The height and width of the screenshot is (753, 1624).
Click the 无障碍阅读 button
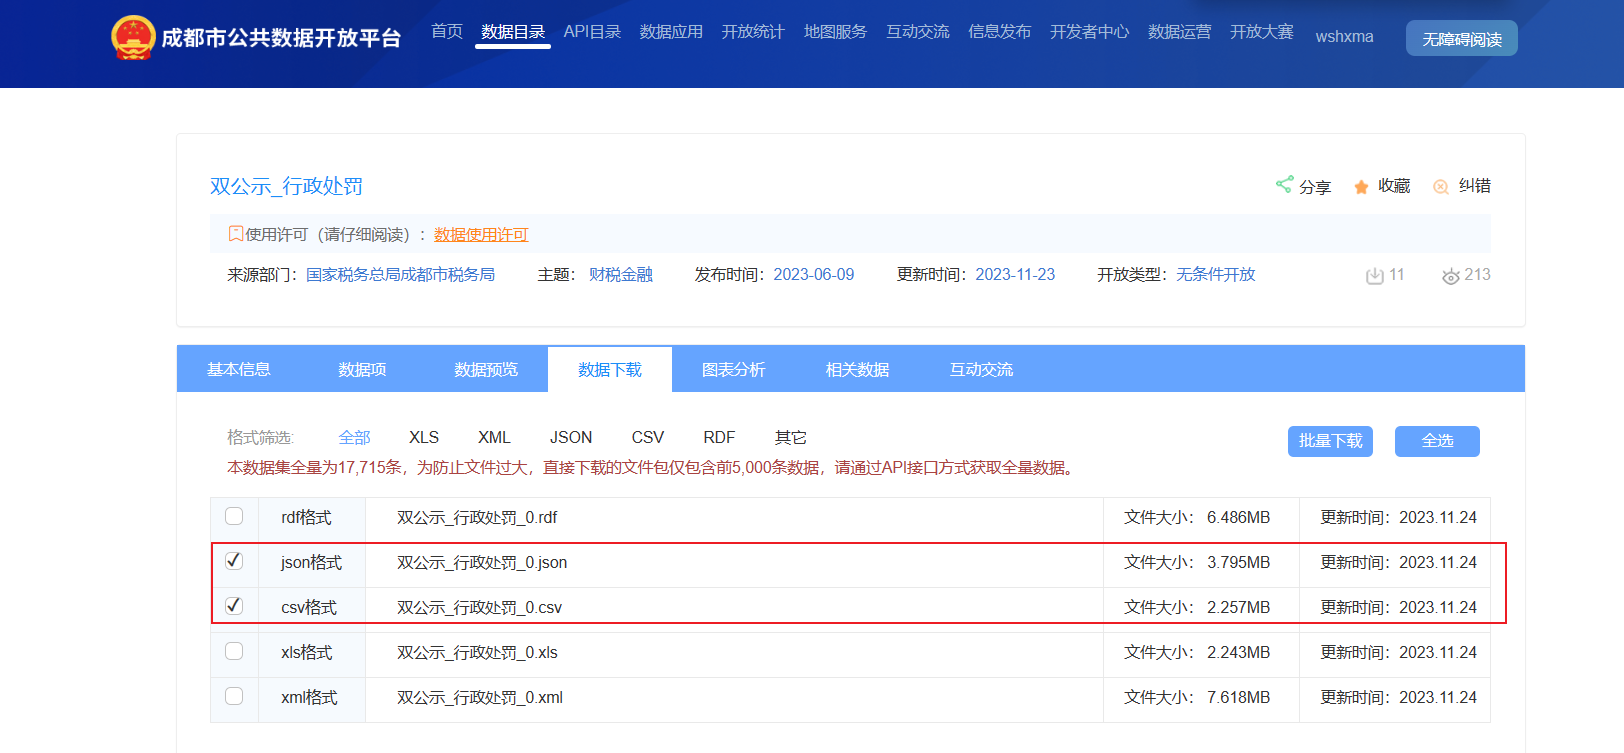point(1462,38)
